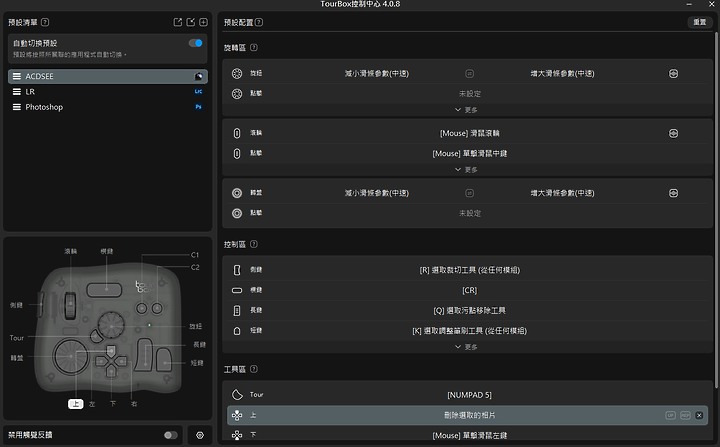
Task: Click the 滾輪 label on device diagram
Action: 71,251
